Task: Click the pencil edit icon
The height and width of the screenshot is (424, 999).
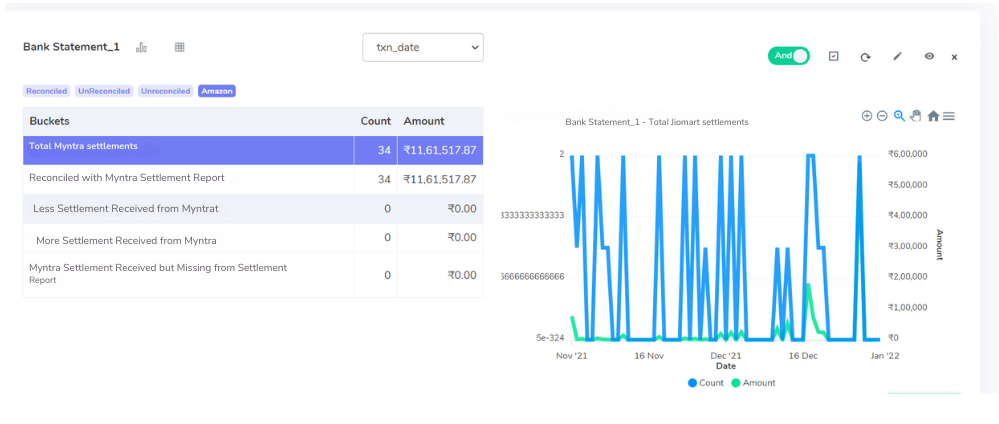Action: point(897,57)
